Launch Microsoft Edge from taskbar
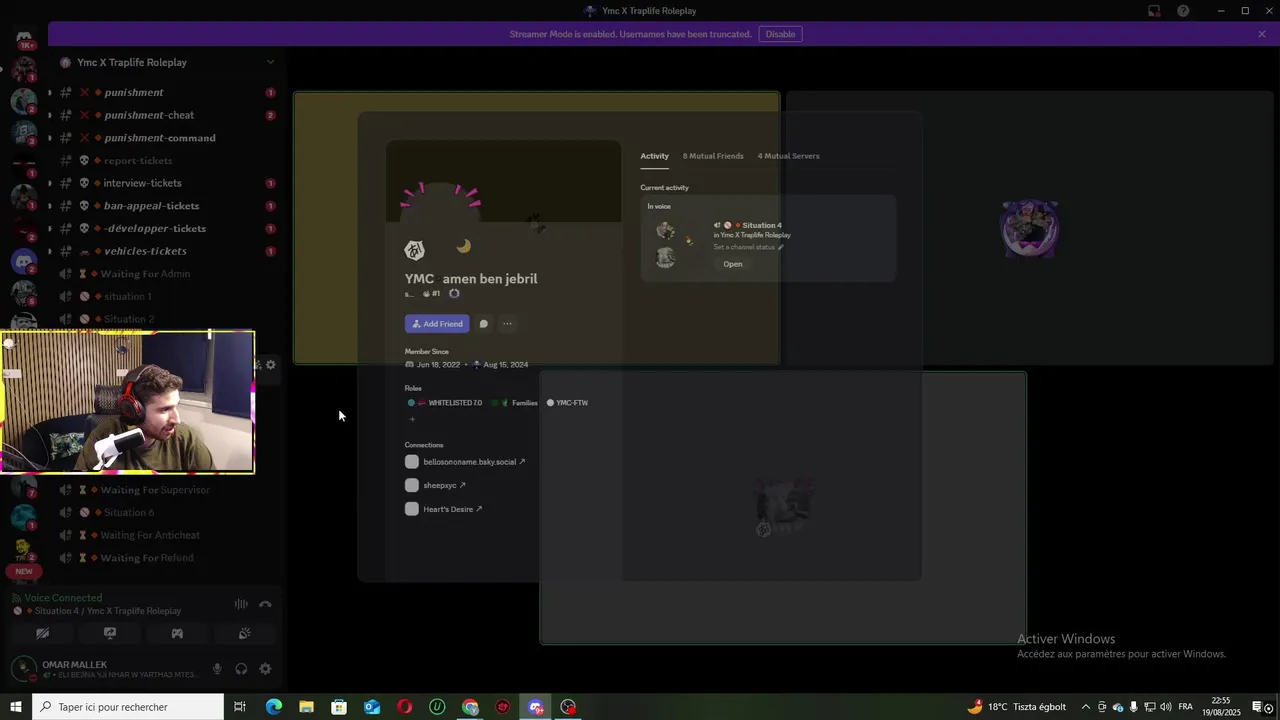Screen dimensions: 1280x720 273,707
